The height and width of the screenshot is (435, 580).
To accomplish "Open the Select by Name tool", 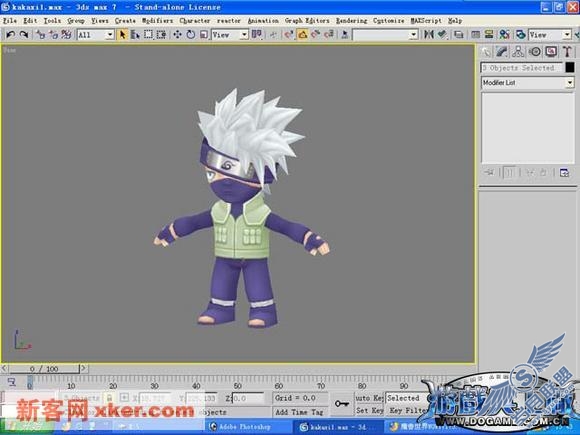I will coord(135,35).
